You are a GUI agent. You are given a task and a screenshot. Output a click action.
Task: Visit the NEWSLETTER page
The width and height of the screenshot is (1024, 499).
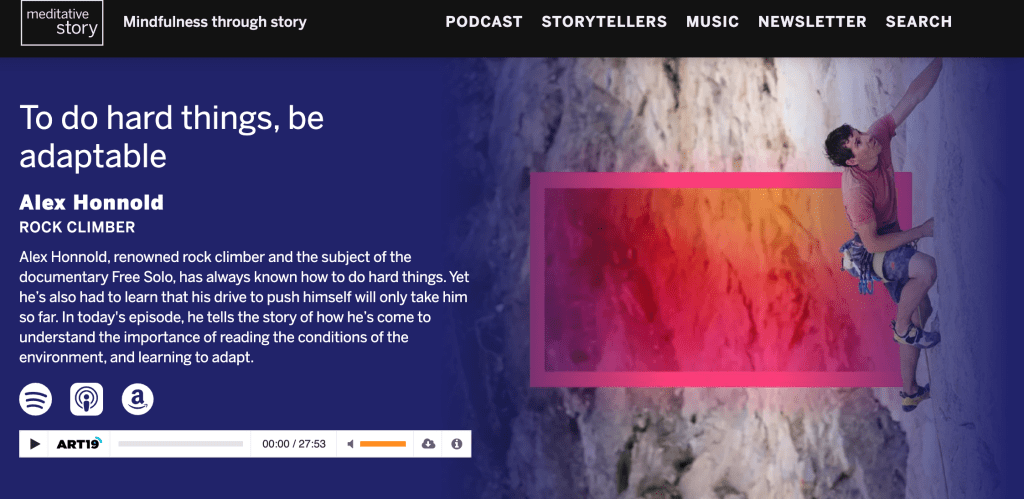click(812, 22)
